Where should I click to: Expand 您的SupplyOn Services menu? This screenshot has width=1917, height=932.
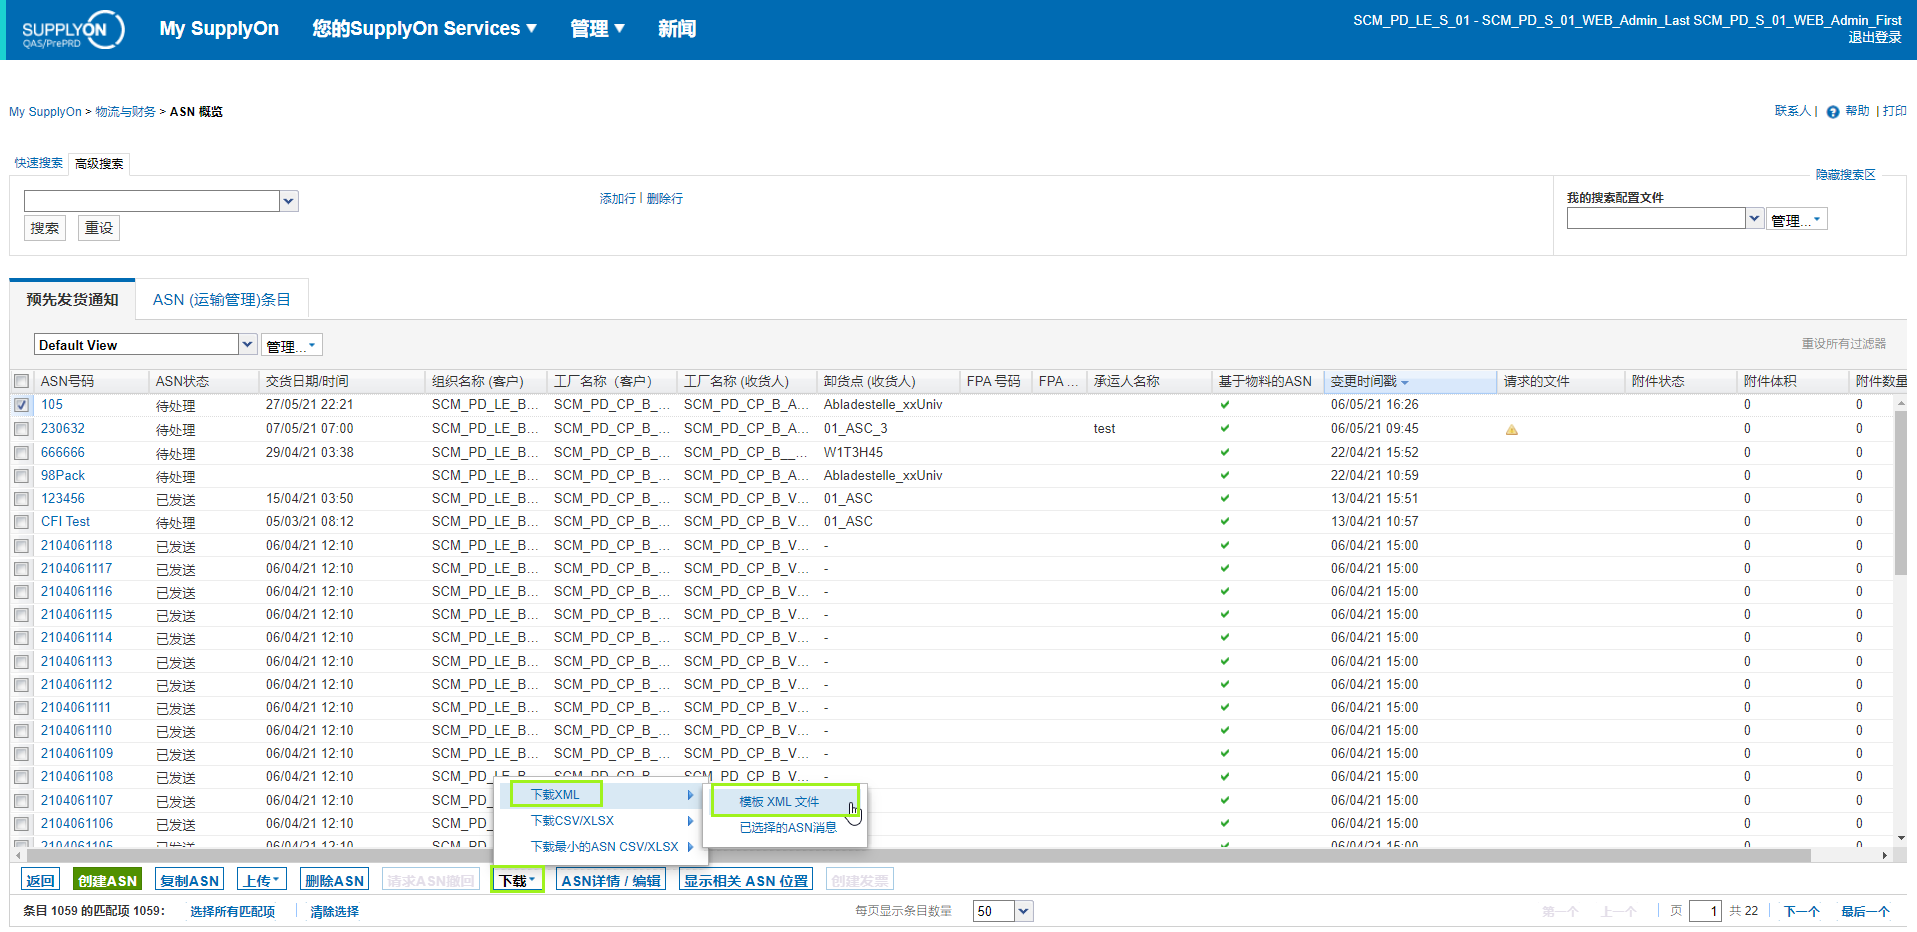(x=424, y=29)
